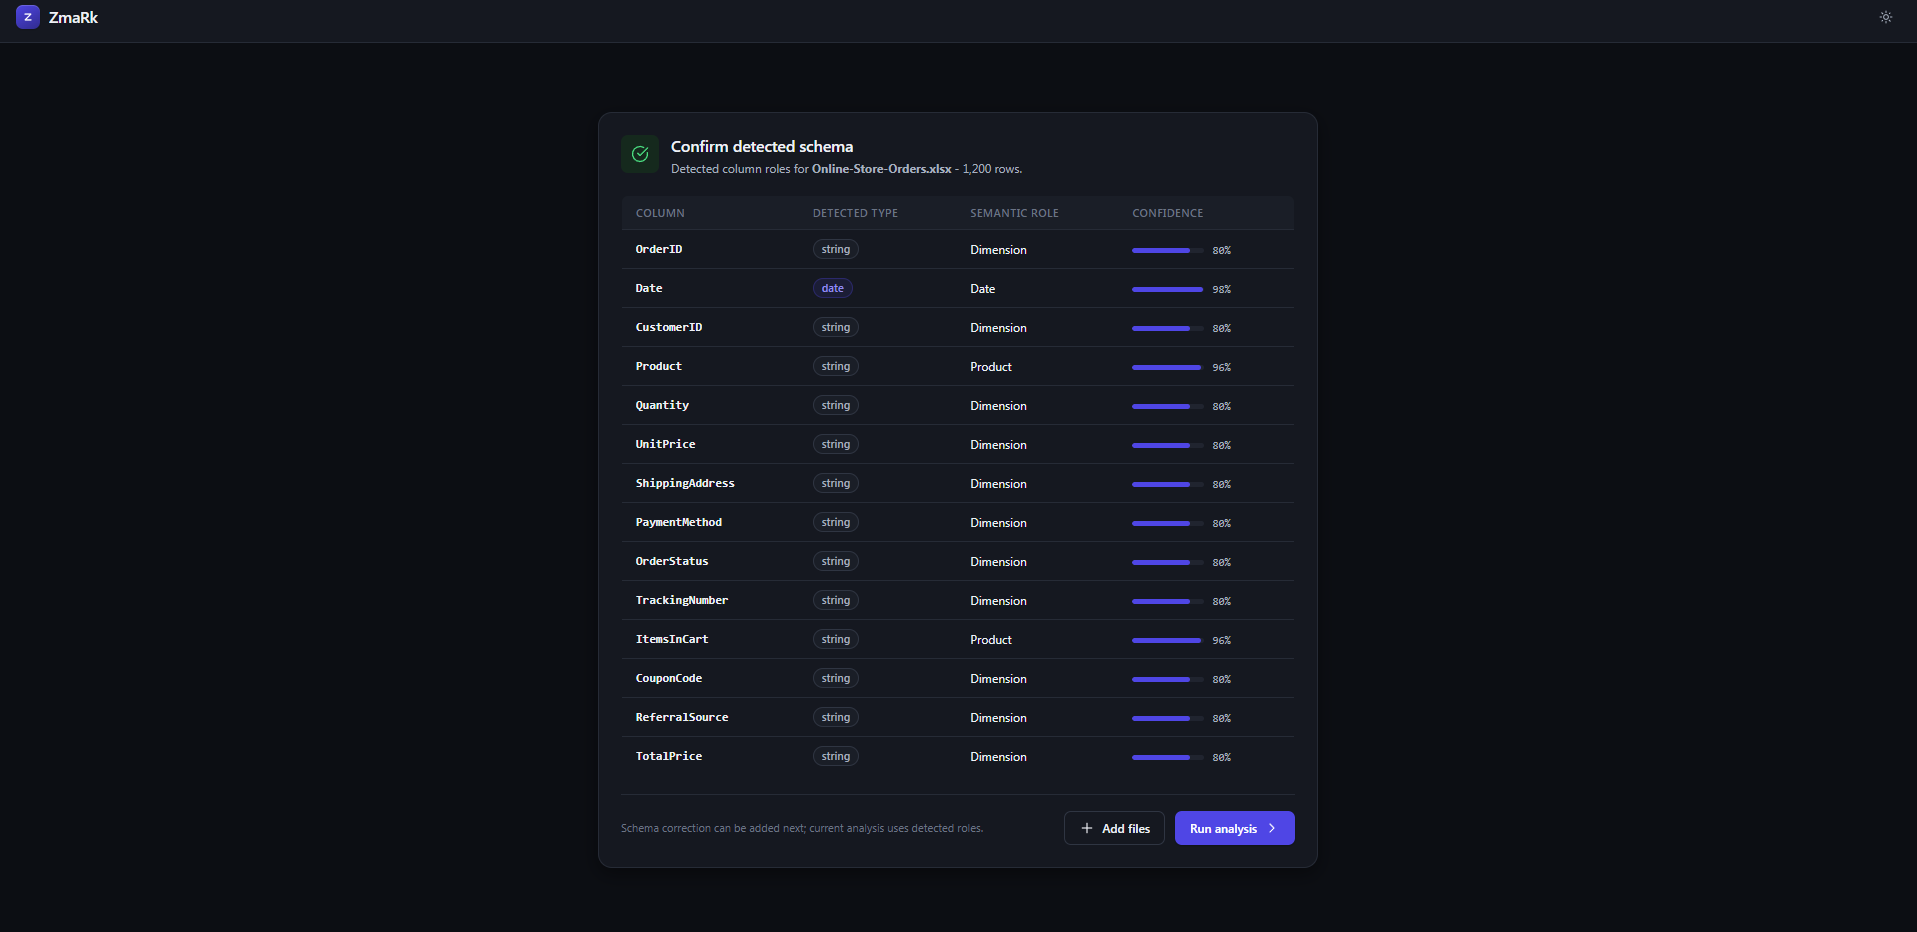Click the Add files button
This screenshot has height=932, width=1917.
pyautogui.click(x=1114, y=828)
